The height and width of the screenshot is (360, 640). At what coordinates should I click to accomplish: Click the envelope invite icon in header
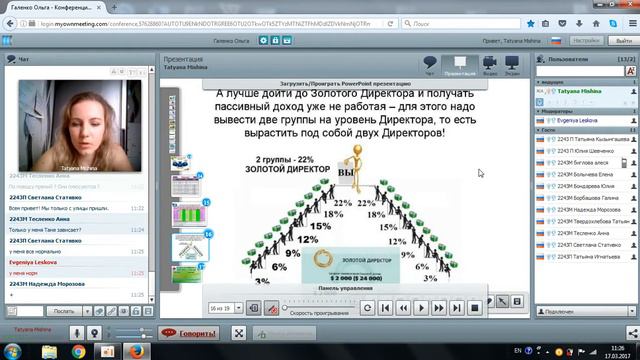287,40
